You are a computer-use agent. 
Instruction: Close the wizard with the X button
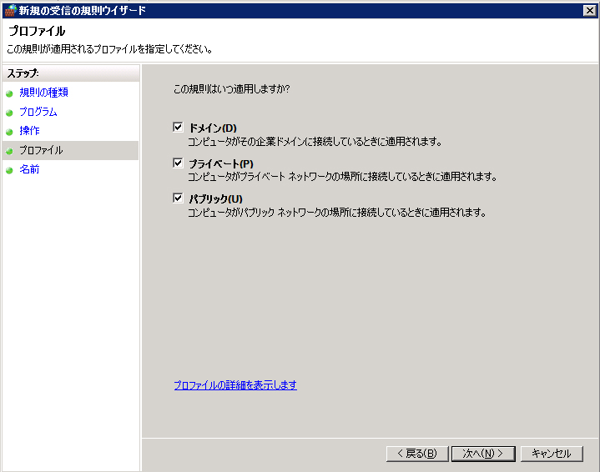point(590,10)
